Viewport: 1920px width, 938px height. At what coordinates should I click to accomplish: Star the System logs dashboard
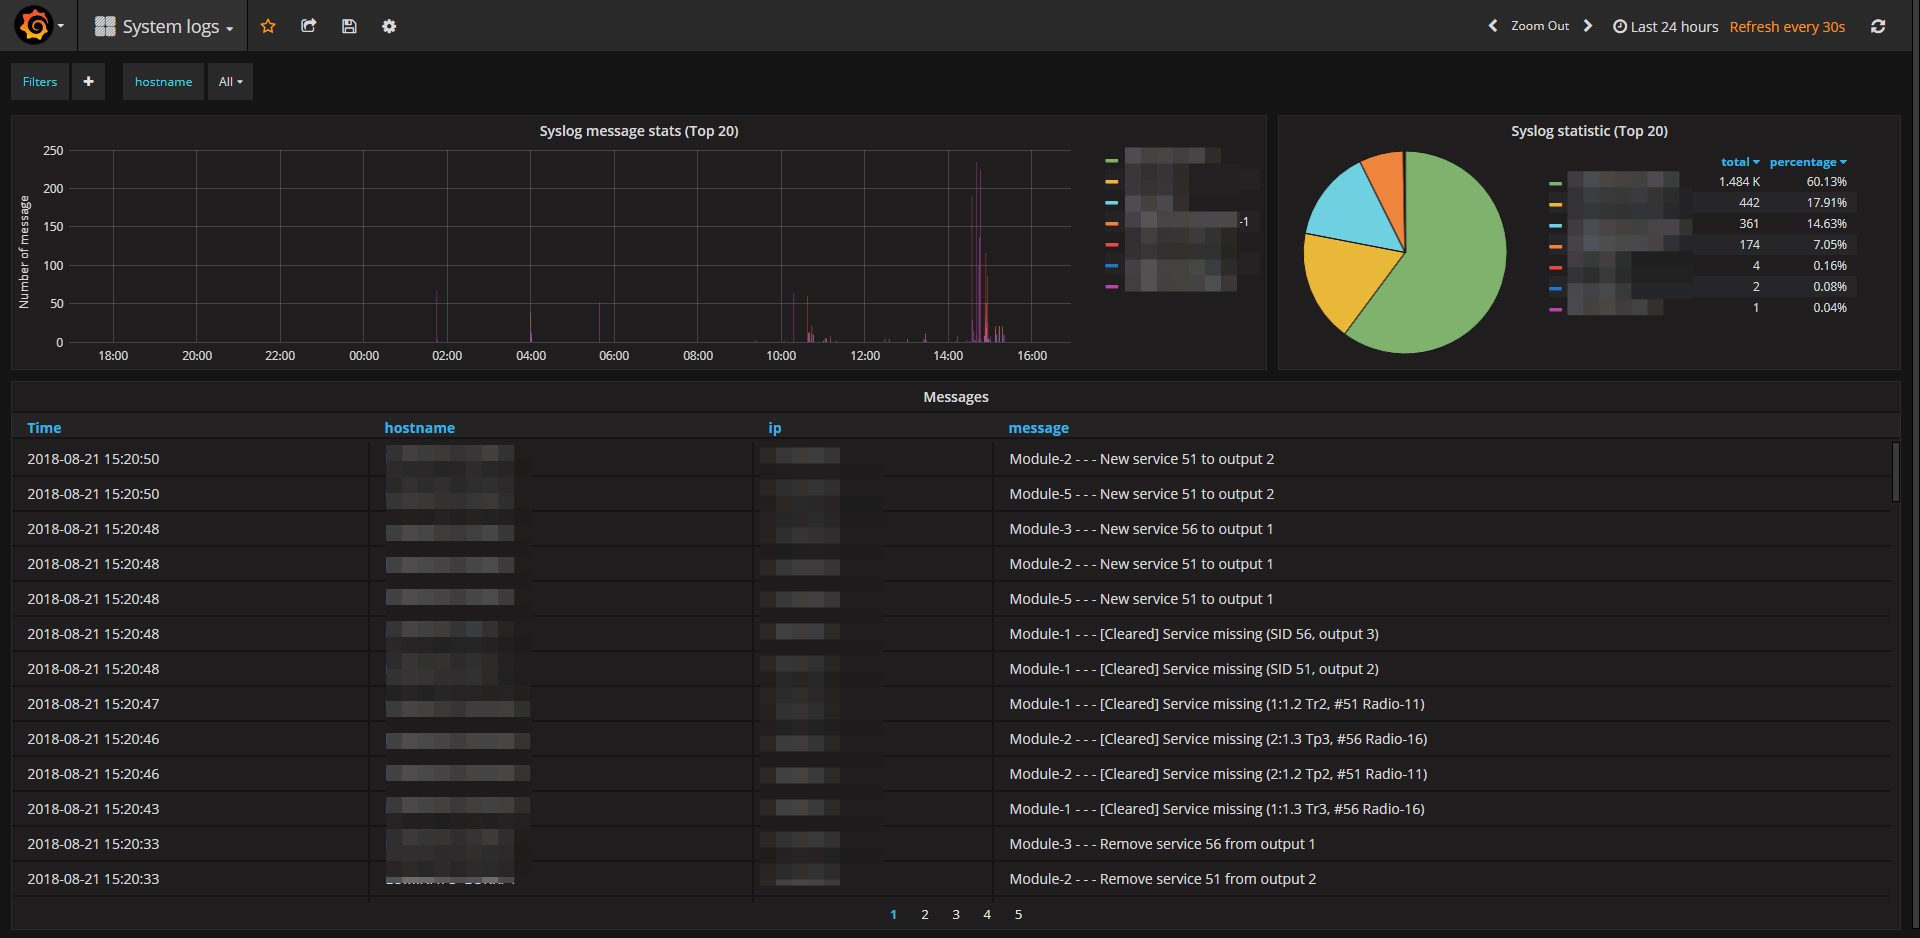pyautogui.click(x=268, y=26)
